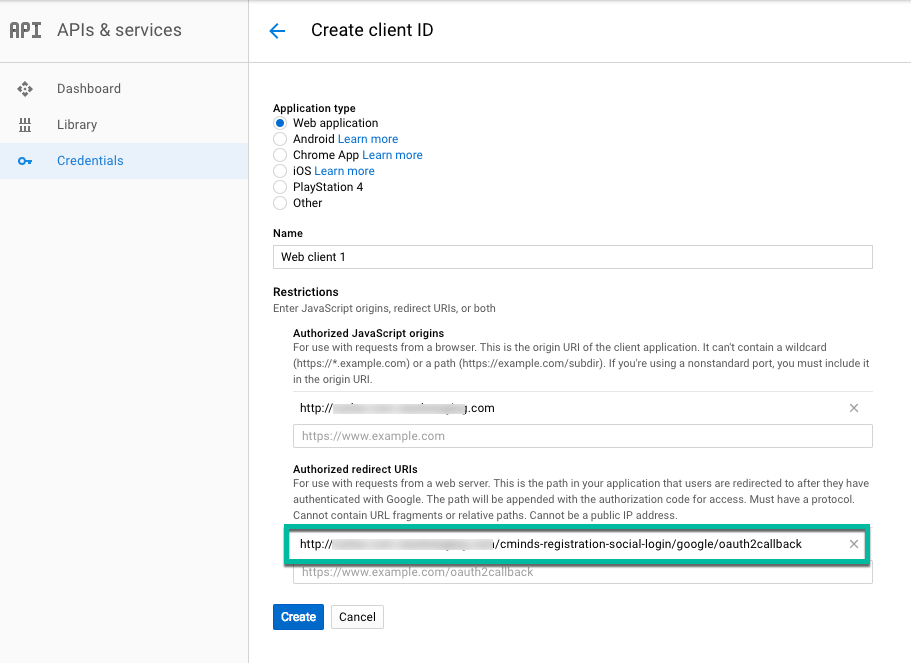Remove the JavaScript origin entry with X

click(x=853, y=408)
